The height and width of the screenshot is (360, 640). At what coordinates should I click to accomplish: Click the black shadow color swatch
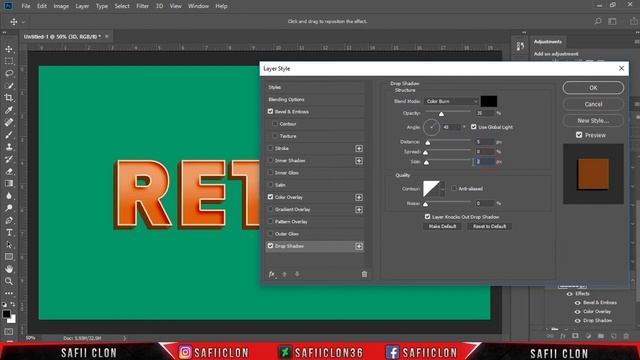[x=489, y=101]
